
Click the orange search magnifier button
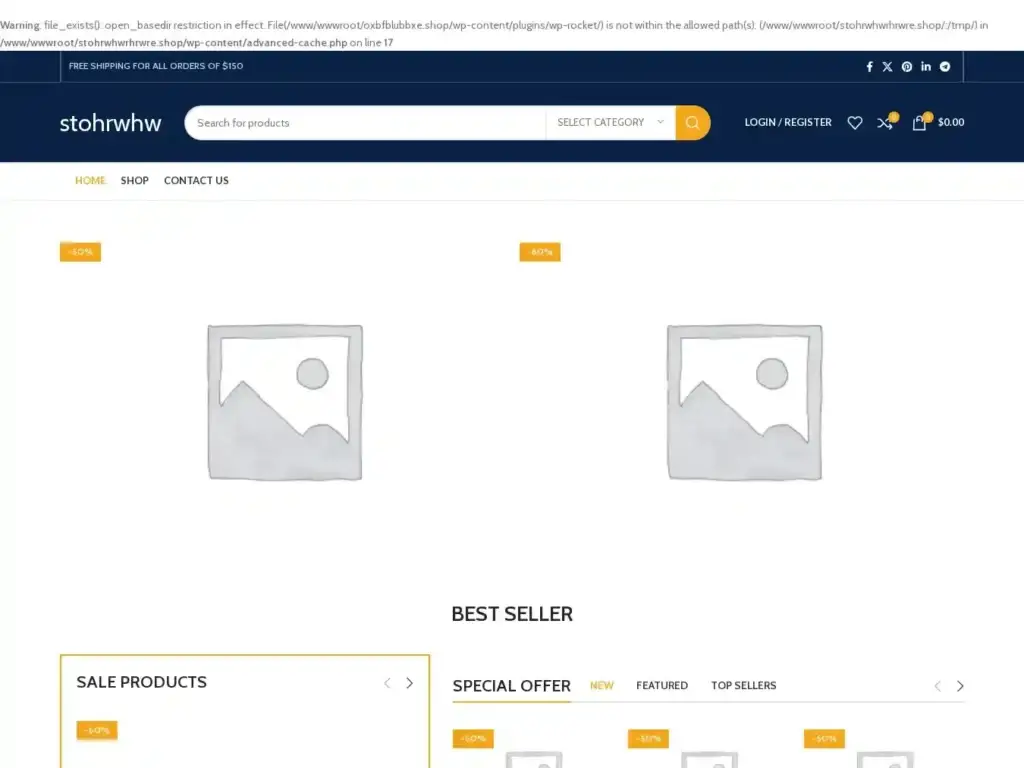click(693, 123)
